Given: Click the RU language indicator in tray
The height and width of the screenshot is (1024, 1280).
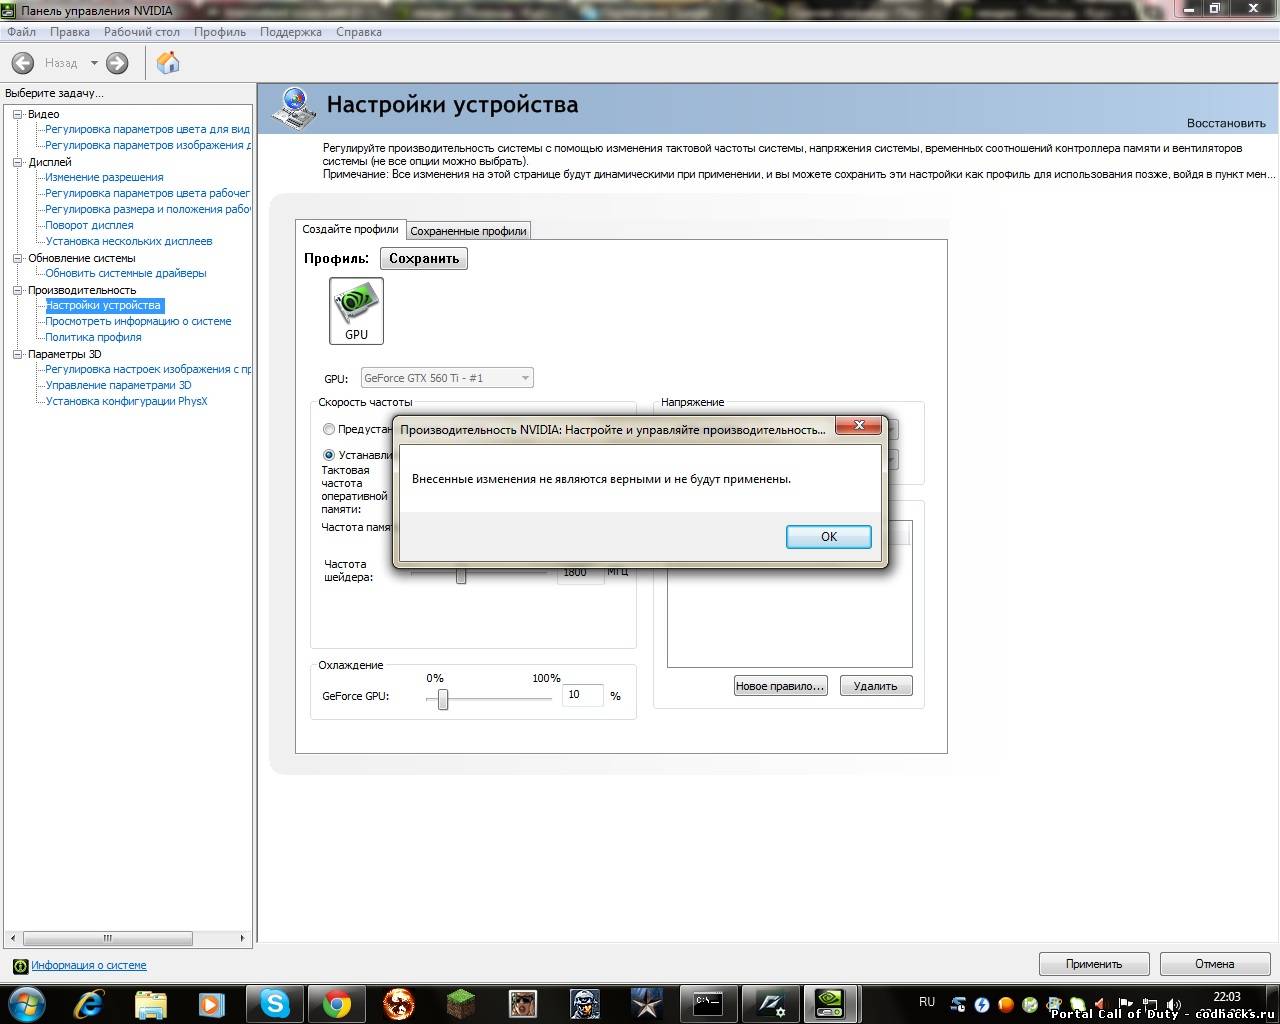Looking at the screenshot, I should point(927,1002).
